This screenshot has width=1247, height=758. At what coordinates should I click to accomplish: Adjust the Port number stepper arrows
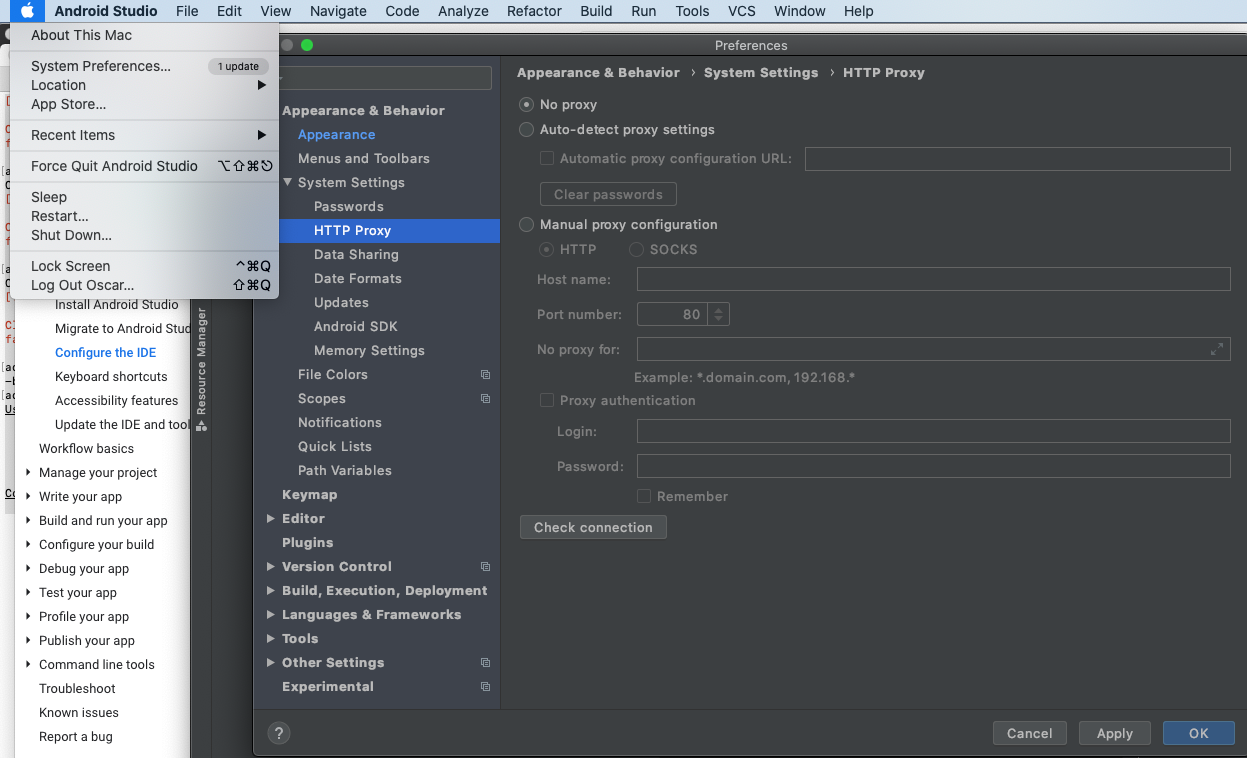719,314
